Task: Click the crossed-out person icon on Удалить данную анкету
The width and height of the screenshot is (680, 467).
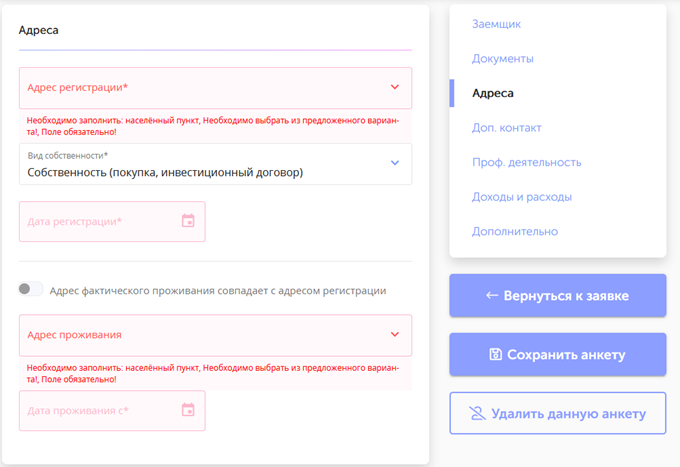Action: click(x=478, y=414)
